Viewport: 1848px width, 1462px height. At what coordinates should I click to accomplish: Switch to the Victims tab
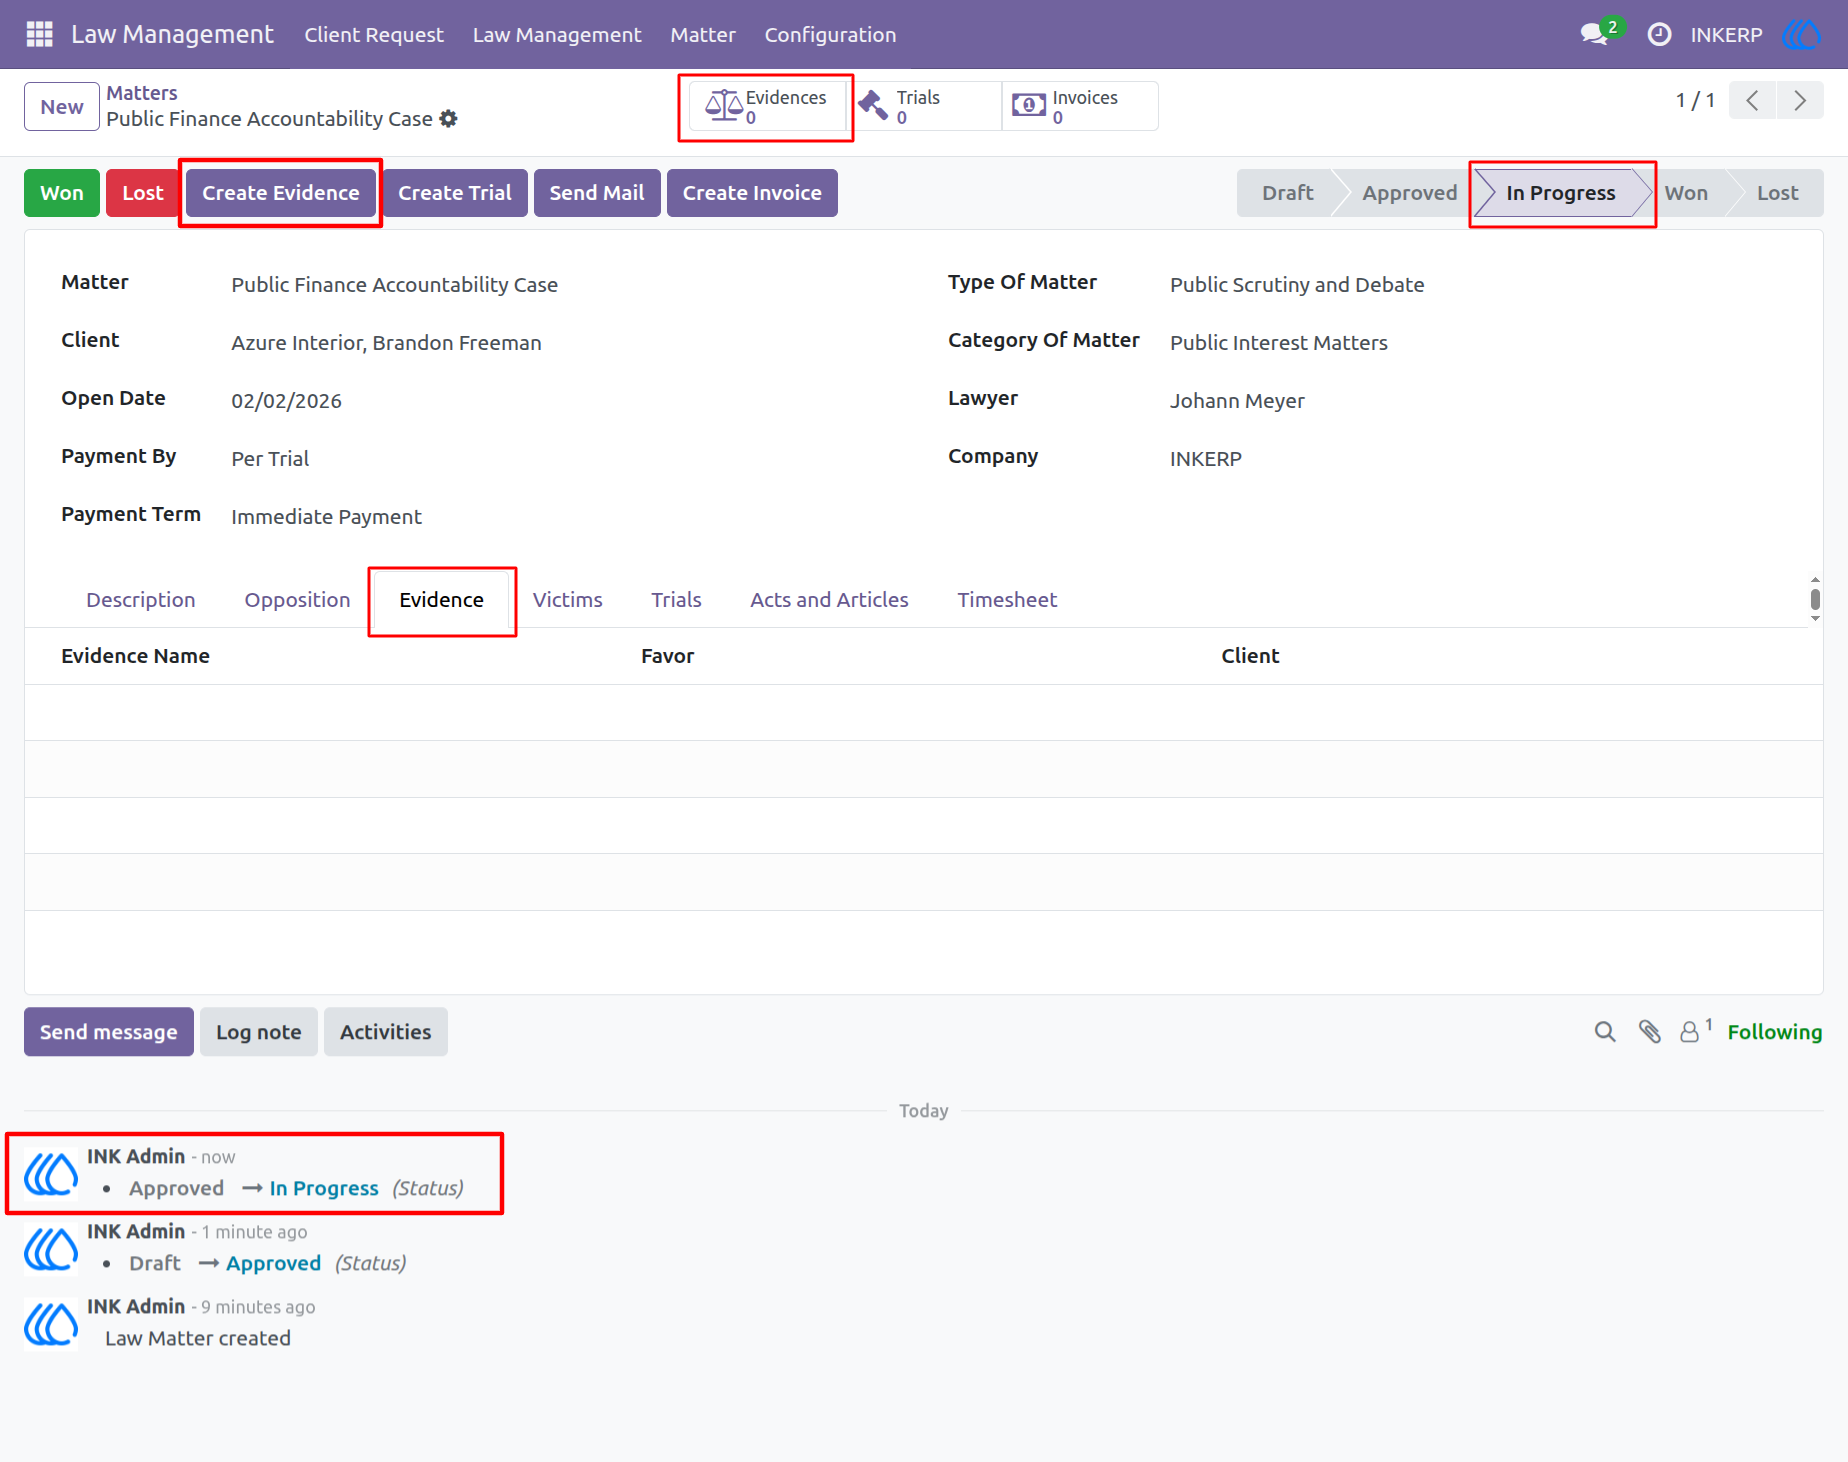pos(567,599)
